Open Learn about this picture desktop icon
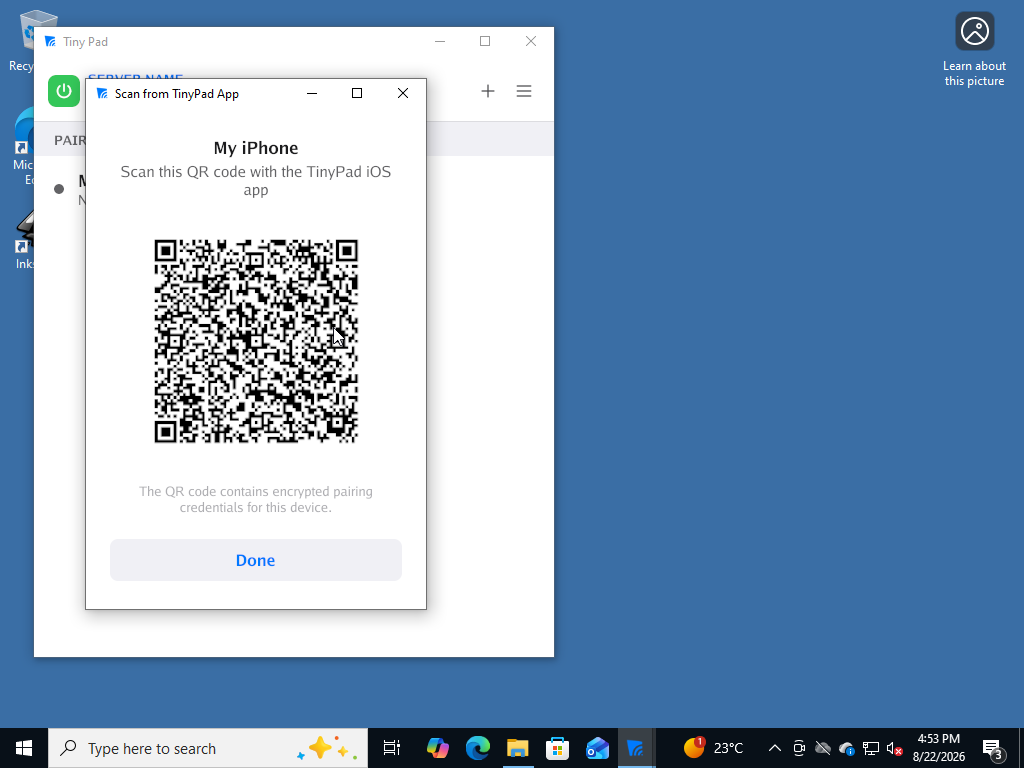The height and width of the screenshot is (768, 1024). [x=974, y=49]
